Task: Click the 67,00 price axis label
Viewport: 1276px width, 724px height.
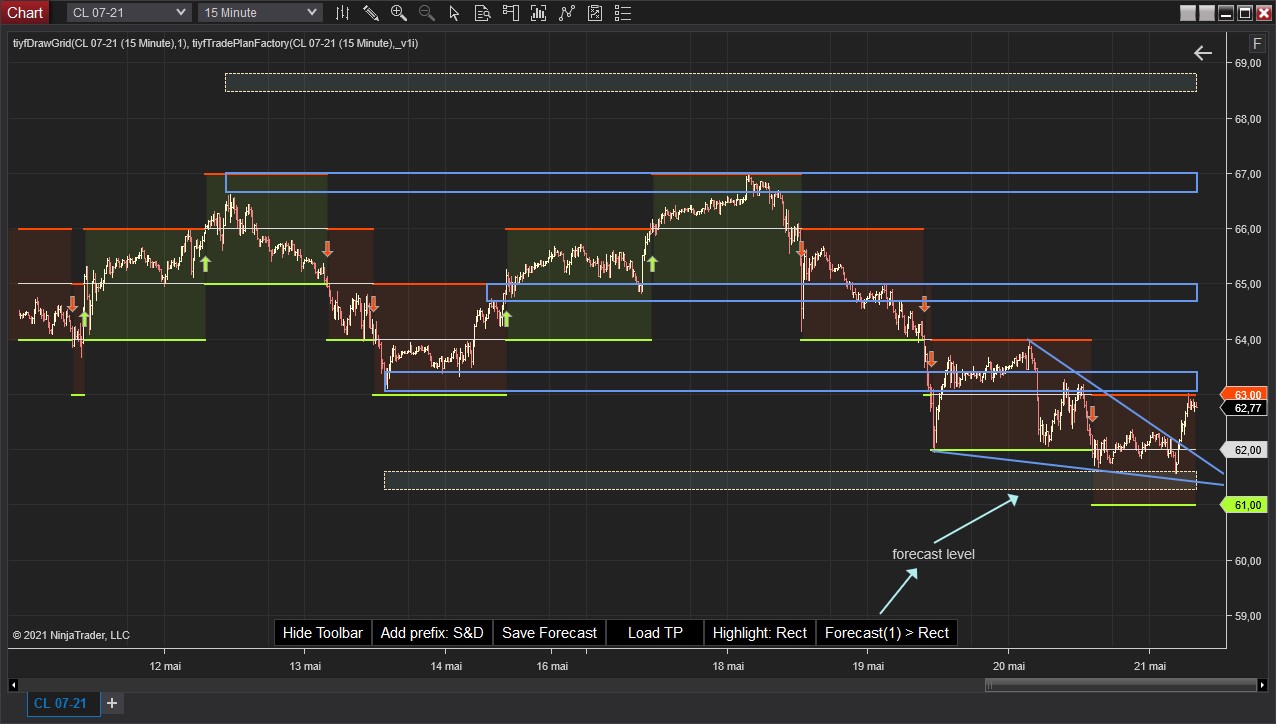Action: coord(1247,174)
